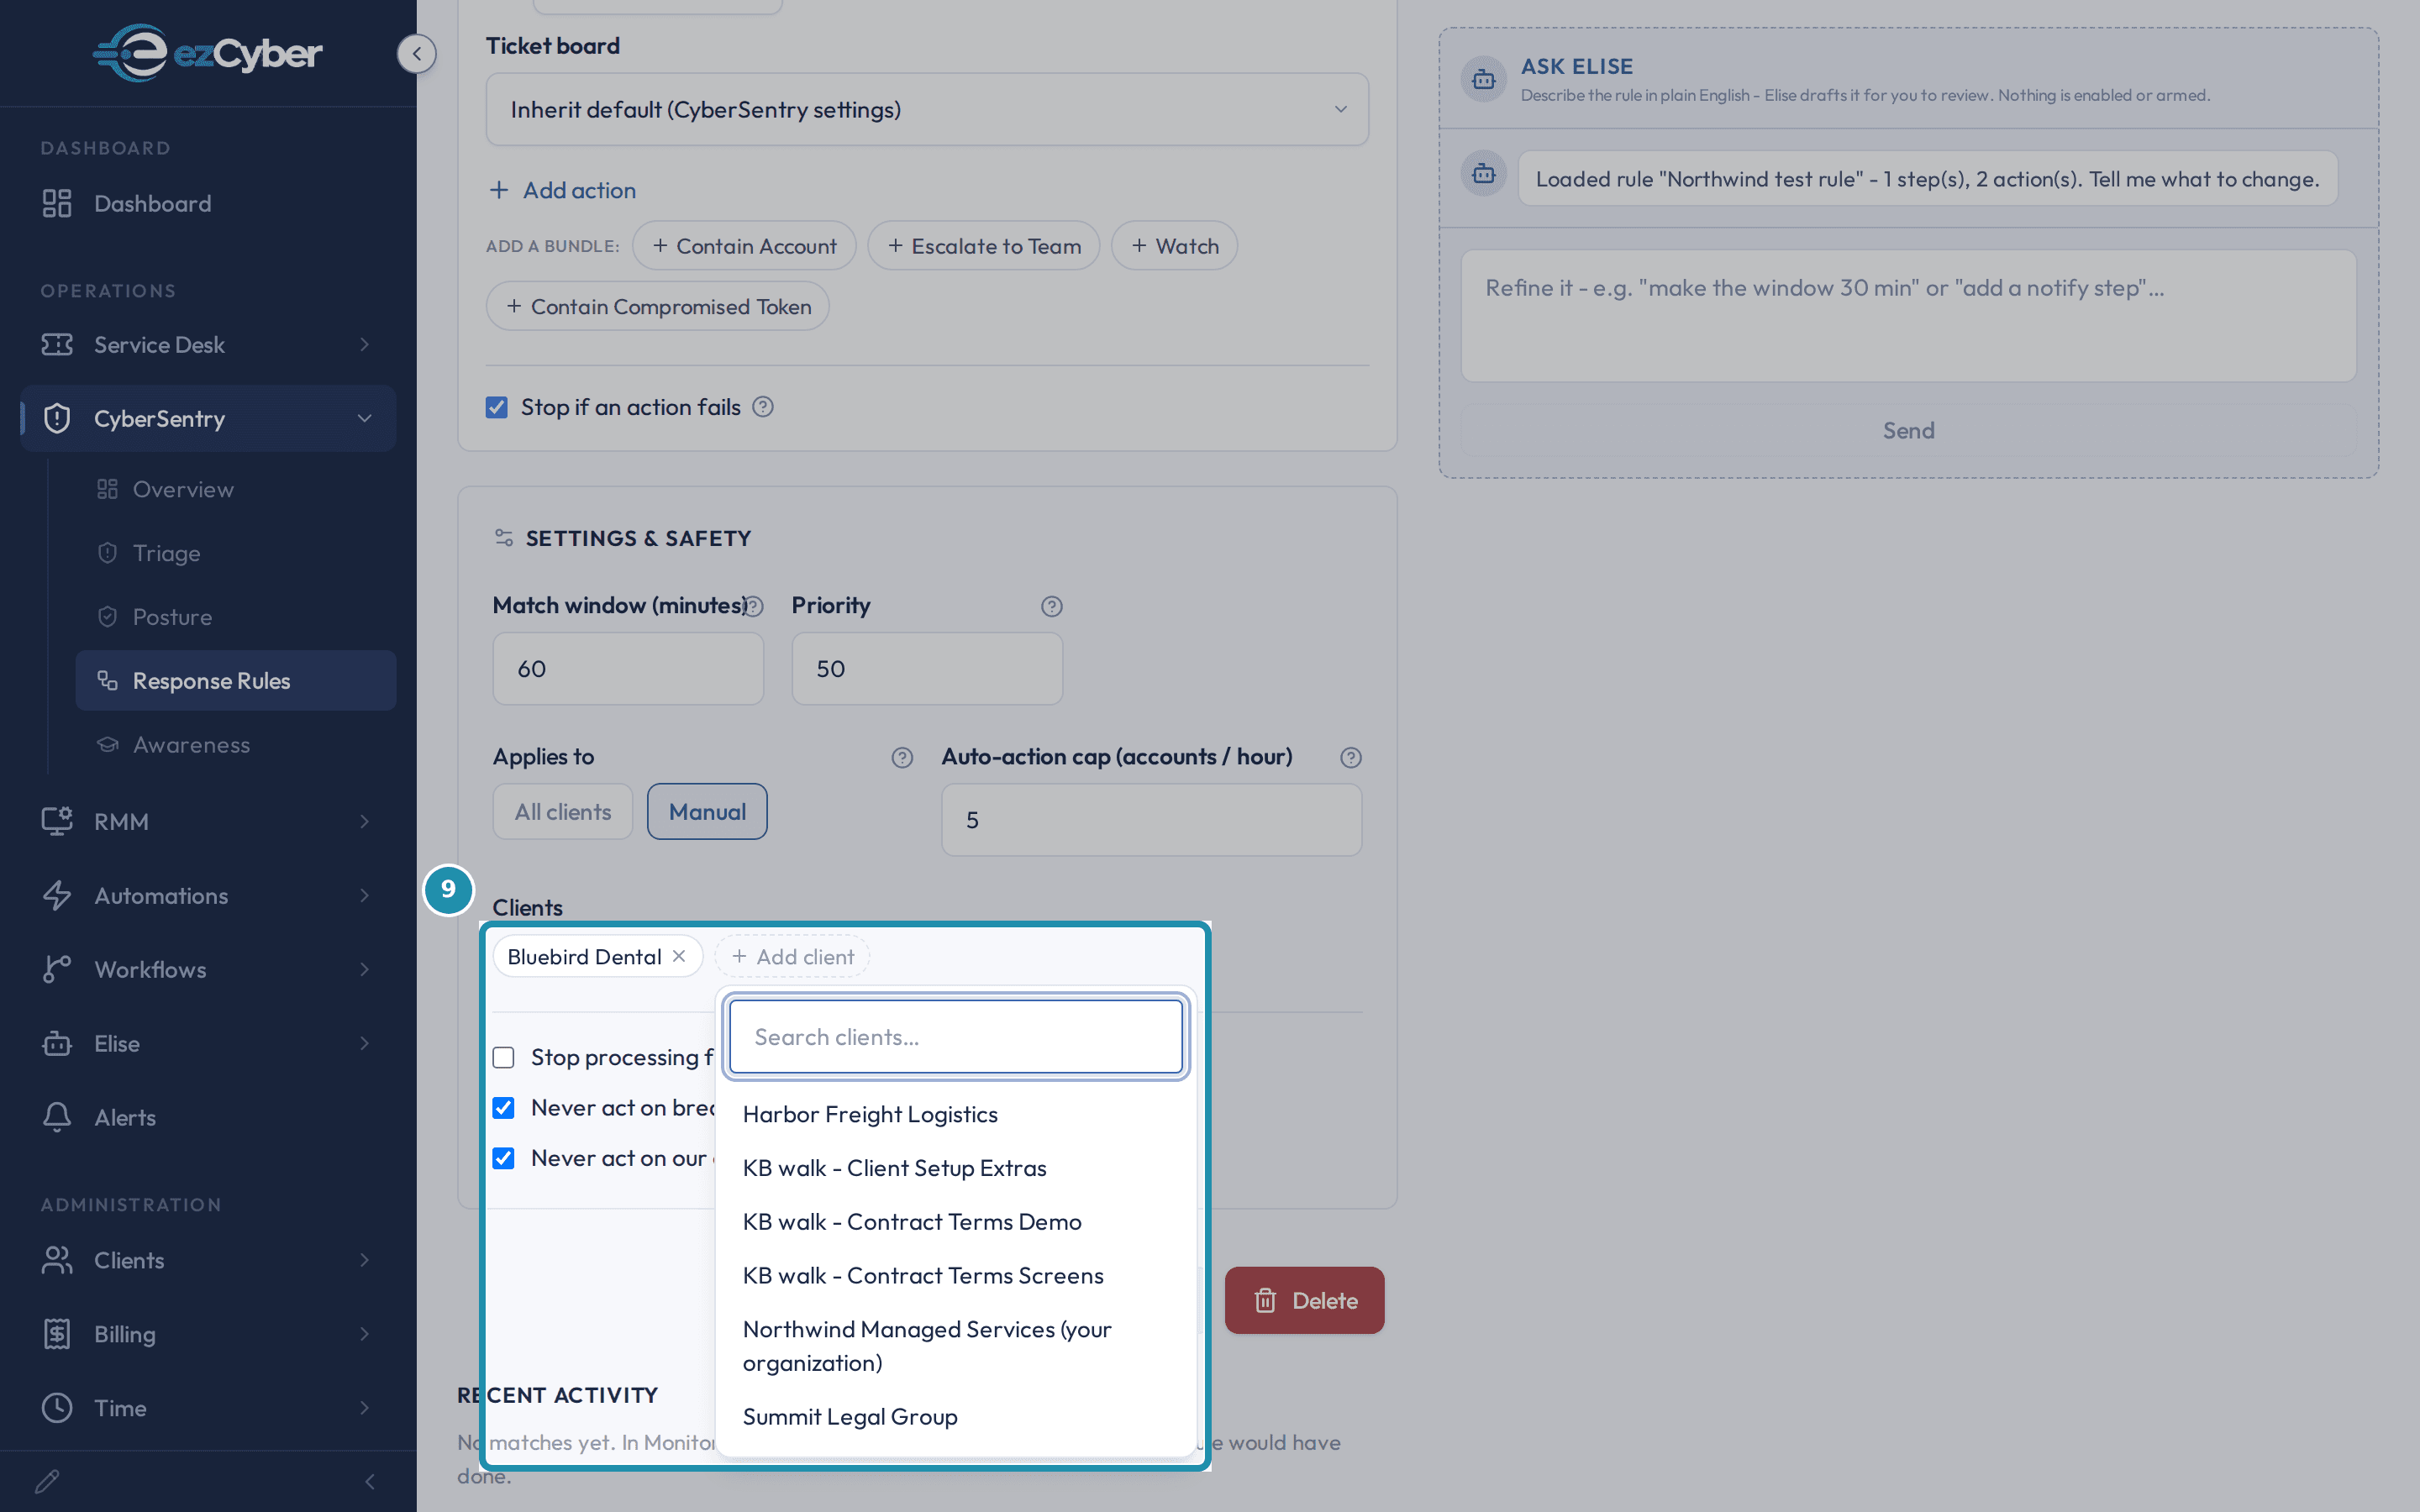Image resolution: width=2420 pixels, height=1512 pixels.
Task: Add the Contain Account bundle
Action: (744, 246)
